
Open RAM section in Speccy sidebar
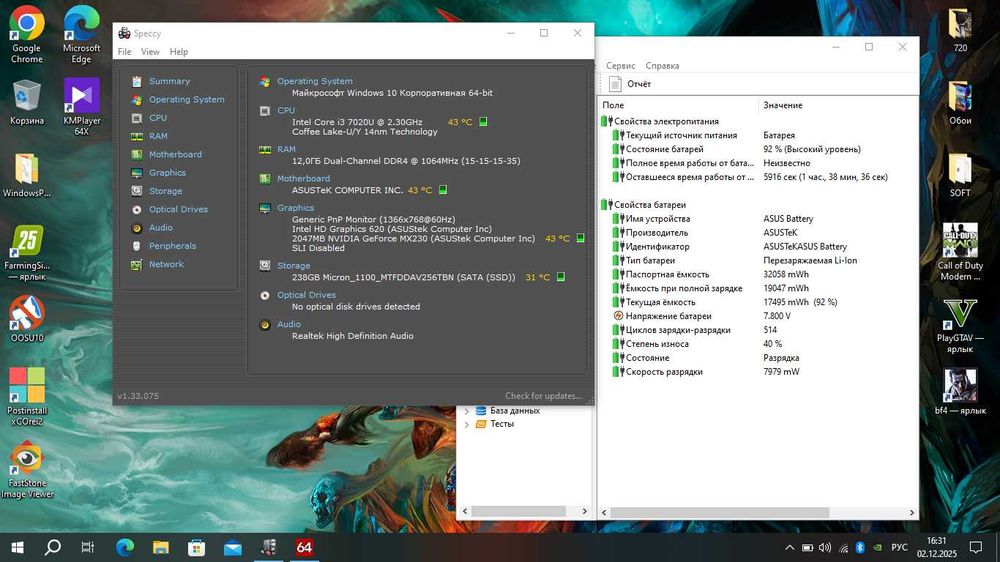(x=158, y=136)
